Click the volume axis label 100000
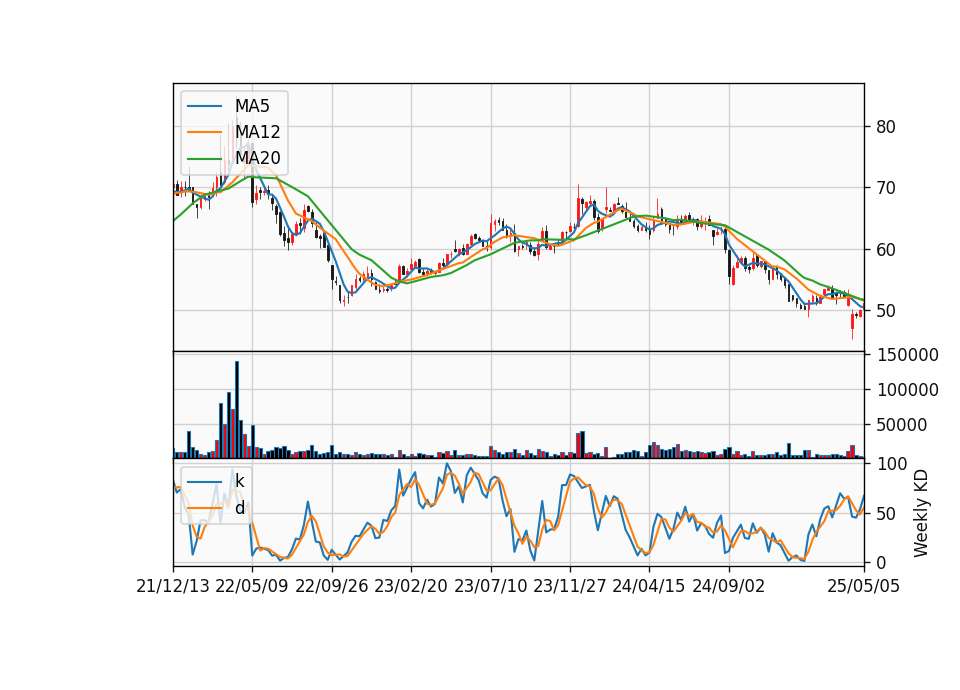 click(908, 390)
